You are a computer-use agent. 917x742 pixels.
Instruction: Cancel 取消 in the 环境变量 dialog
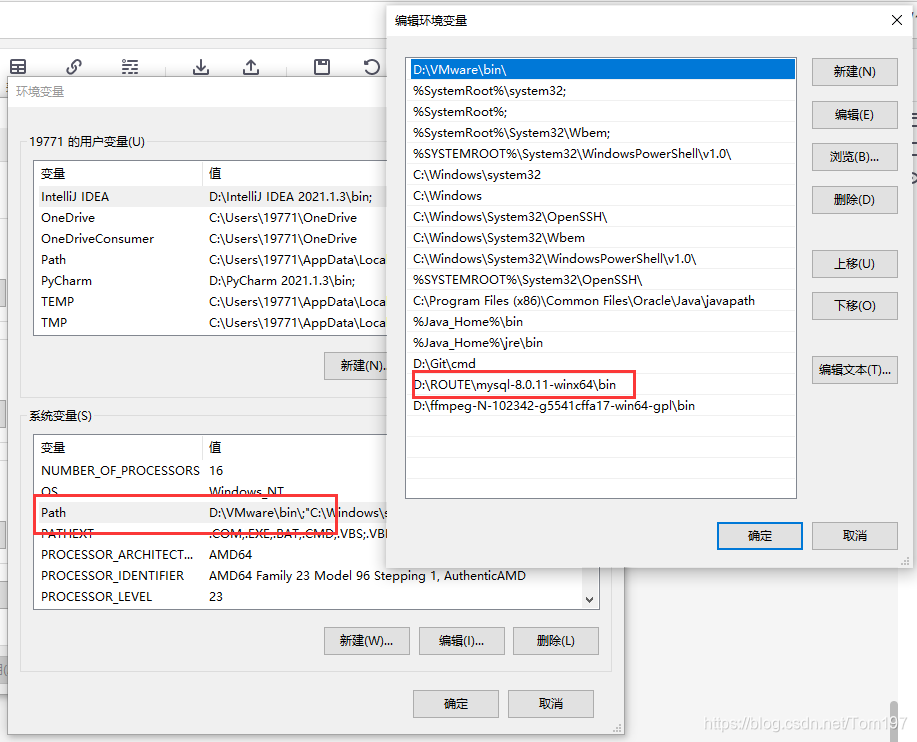(551, 704)
